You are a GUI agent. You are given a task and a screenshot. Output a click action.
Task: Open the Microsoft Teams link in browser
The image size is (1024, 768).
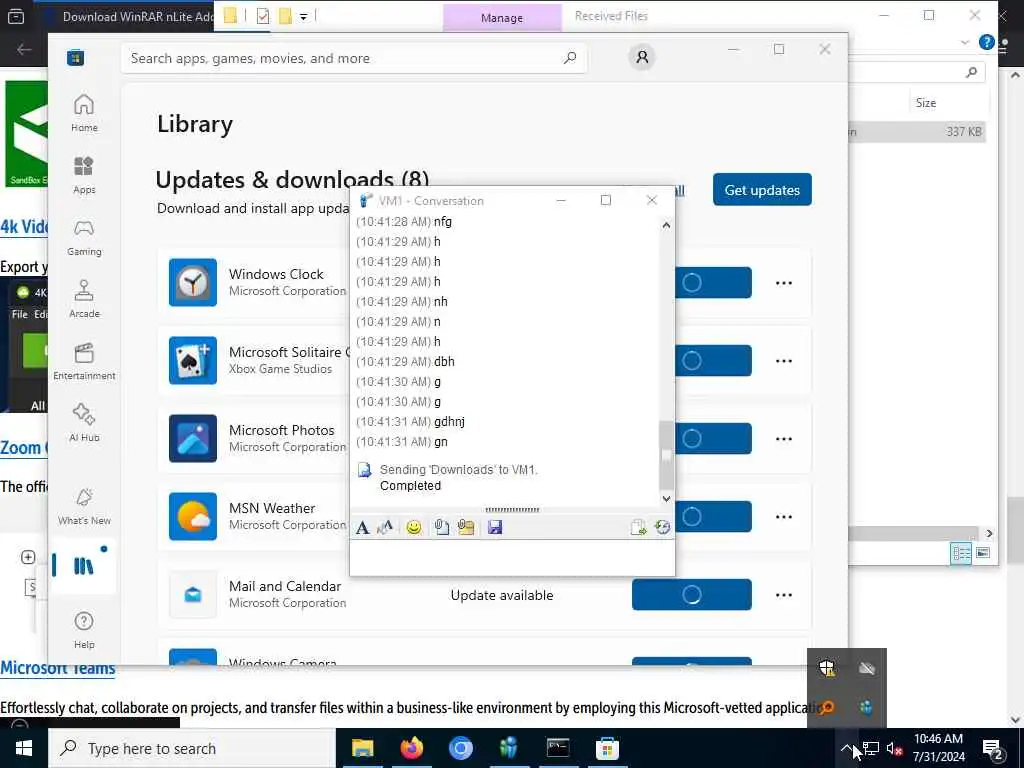(x=57, y=669)
